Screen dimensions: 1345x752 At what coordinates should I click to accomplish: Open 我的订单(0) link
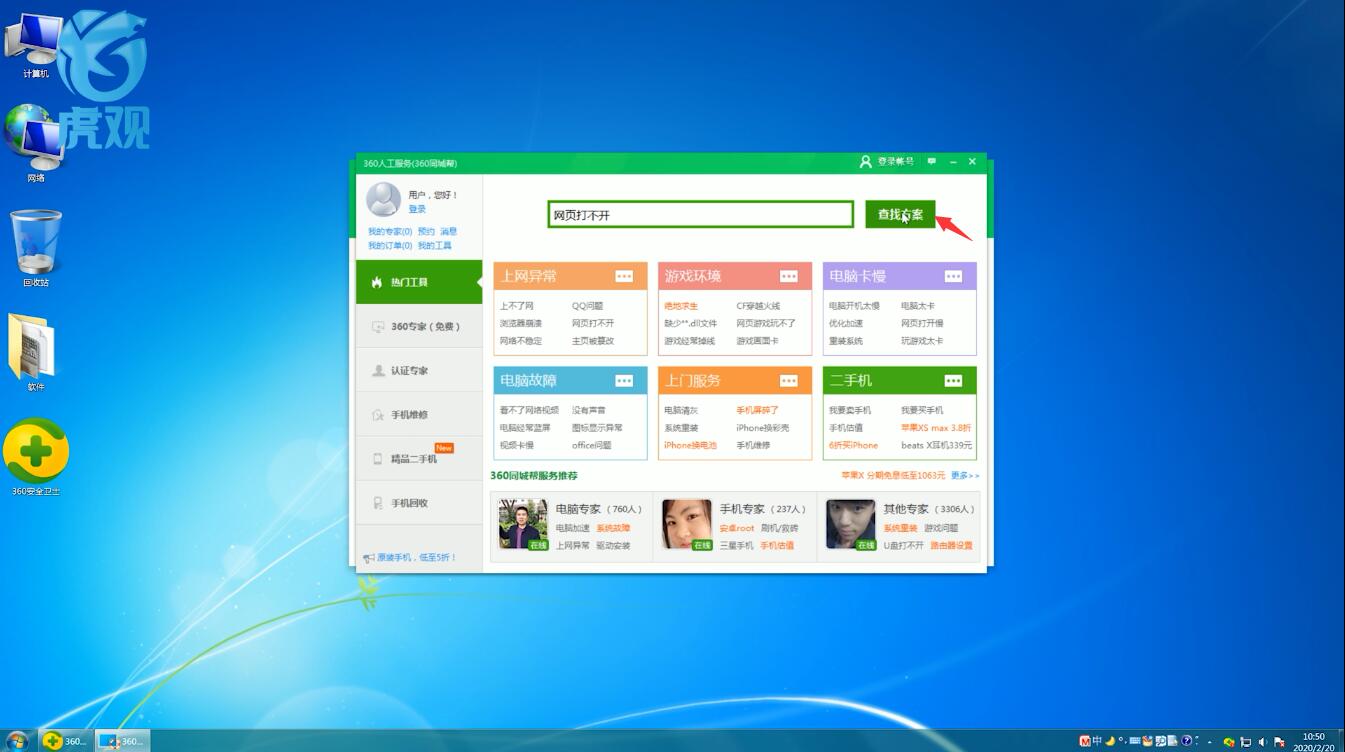pyautogui.click(x=390, y=245)
